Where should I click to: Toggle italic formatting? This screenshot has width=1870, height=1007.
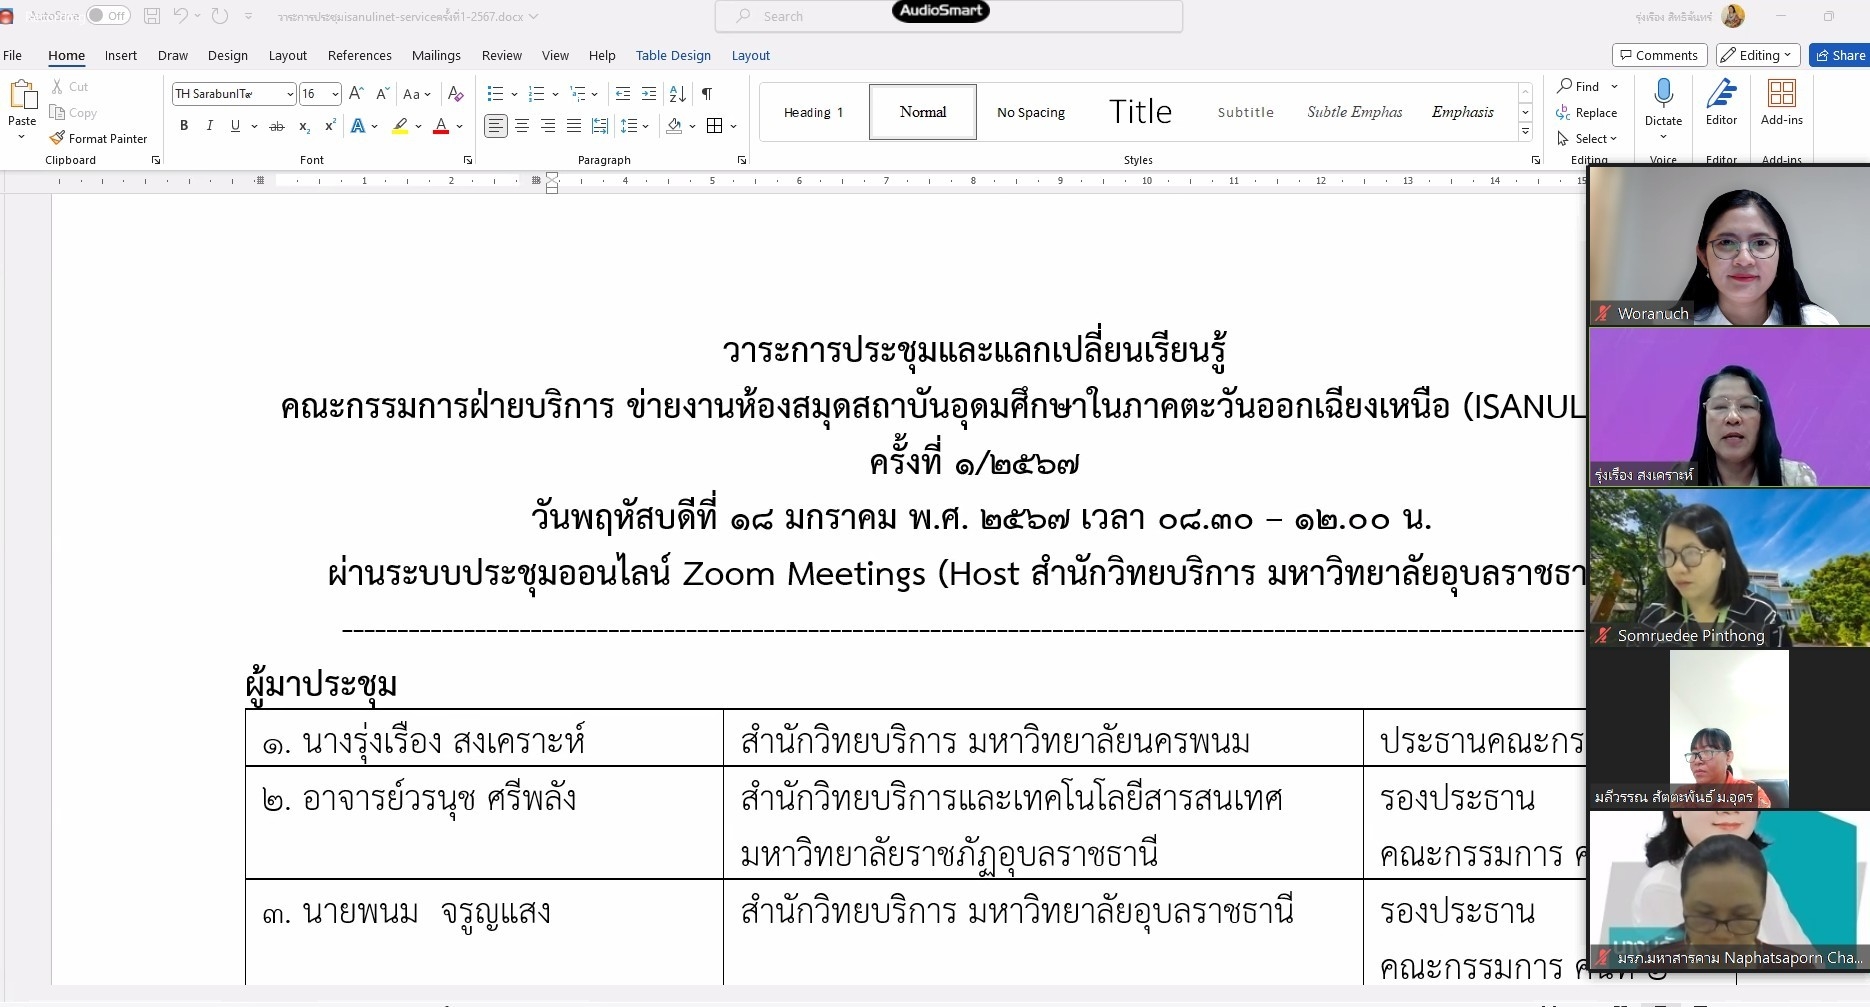(209, 126)
